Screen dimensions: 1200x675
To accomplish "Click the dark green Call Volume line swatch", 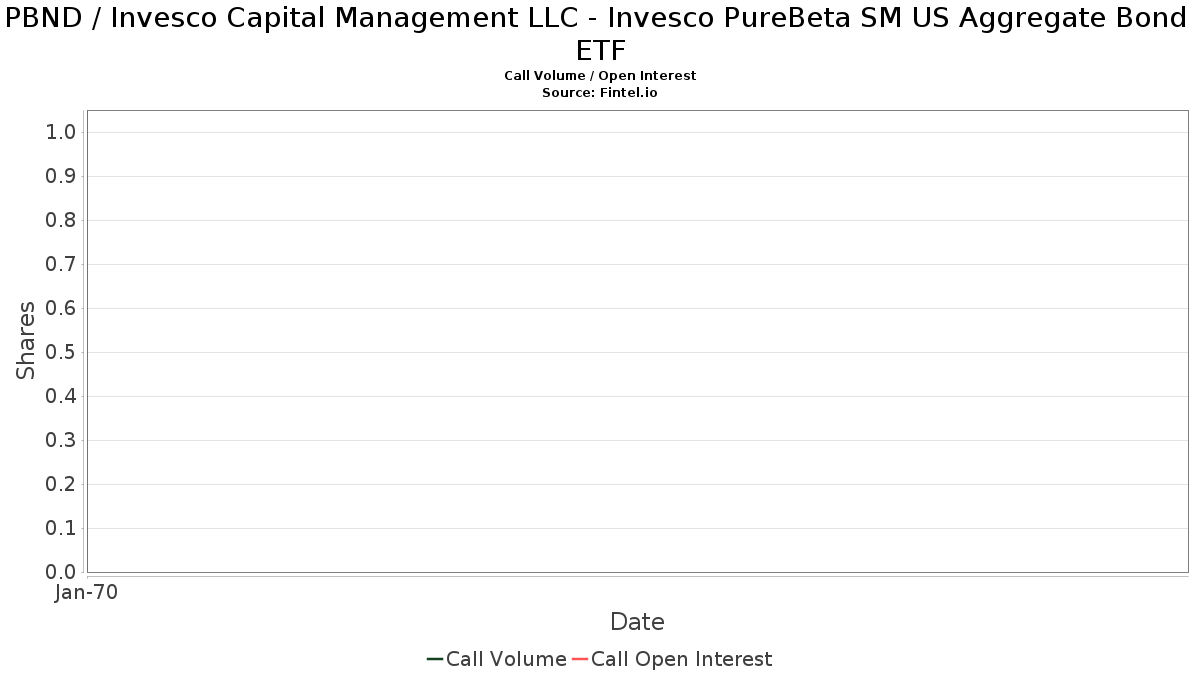I will 435,659.
